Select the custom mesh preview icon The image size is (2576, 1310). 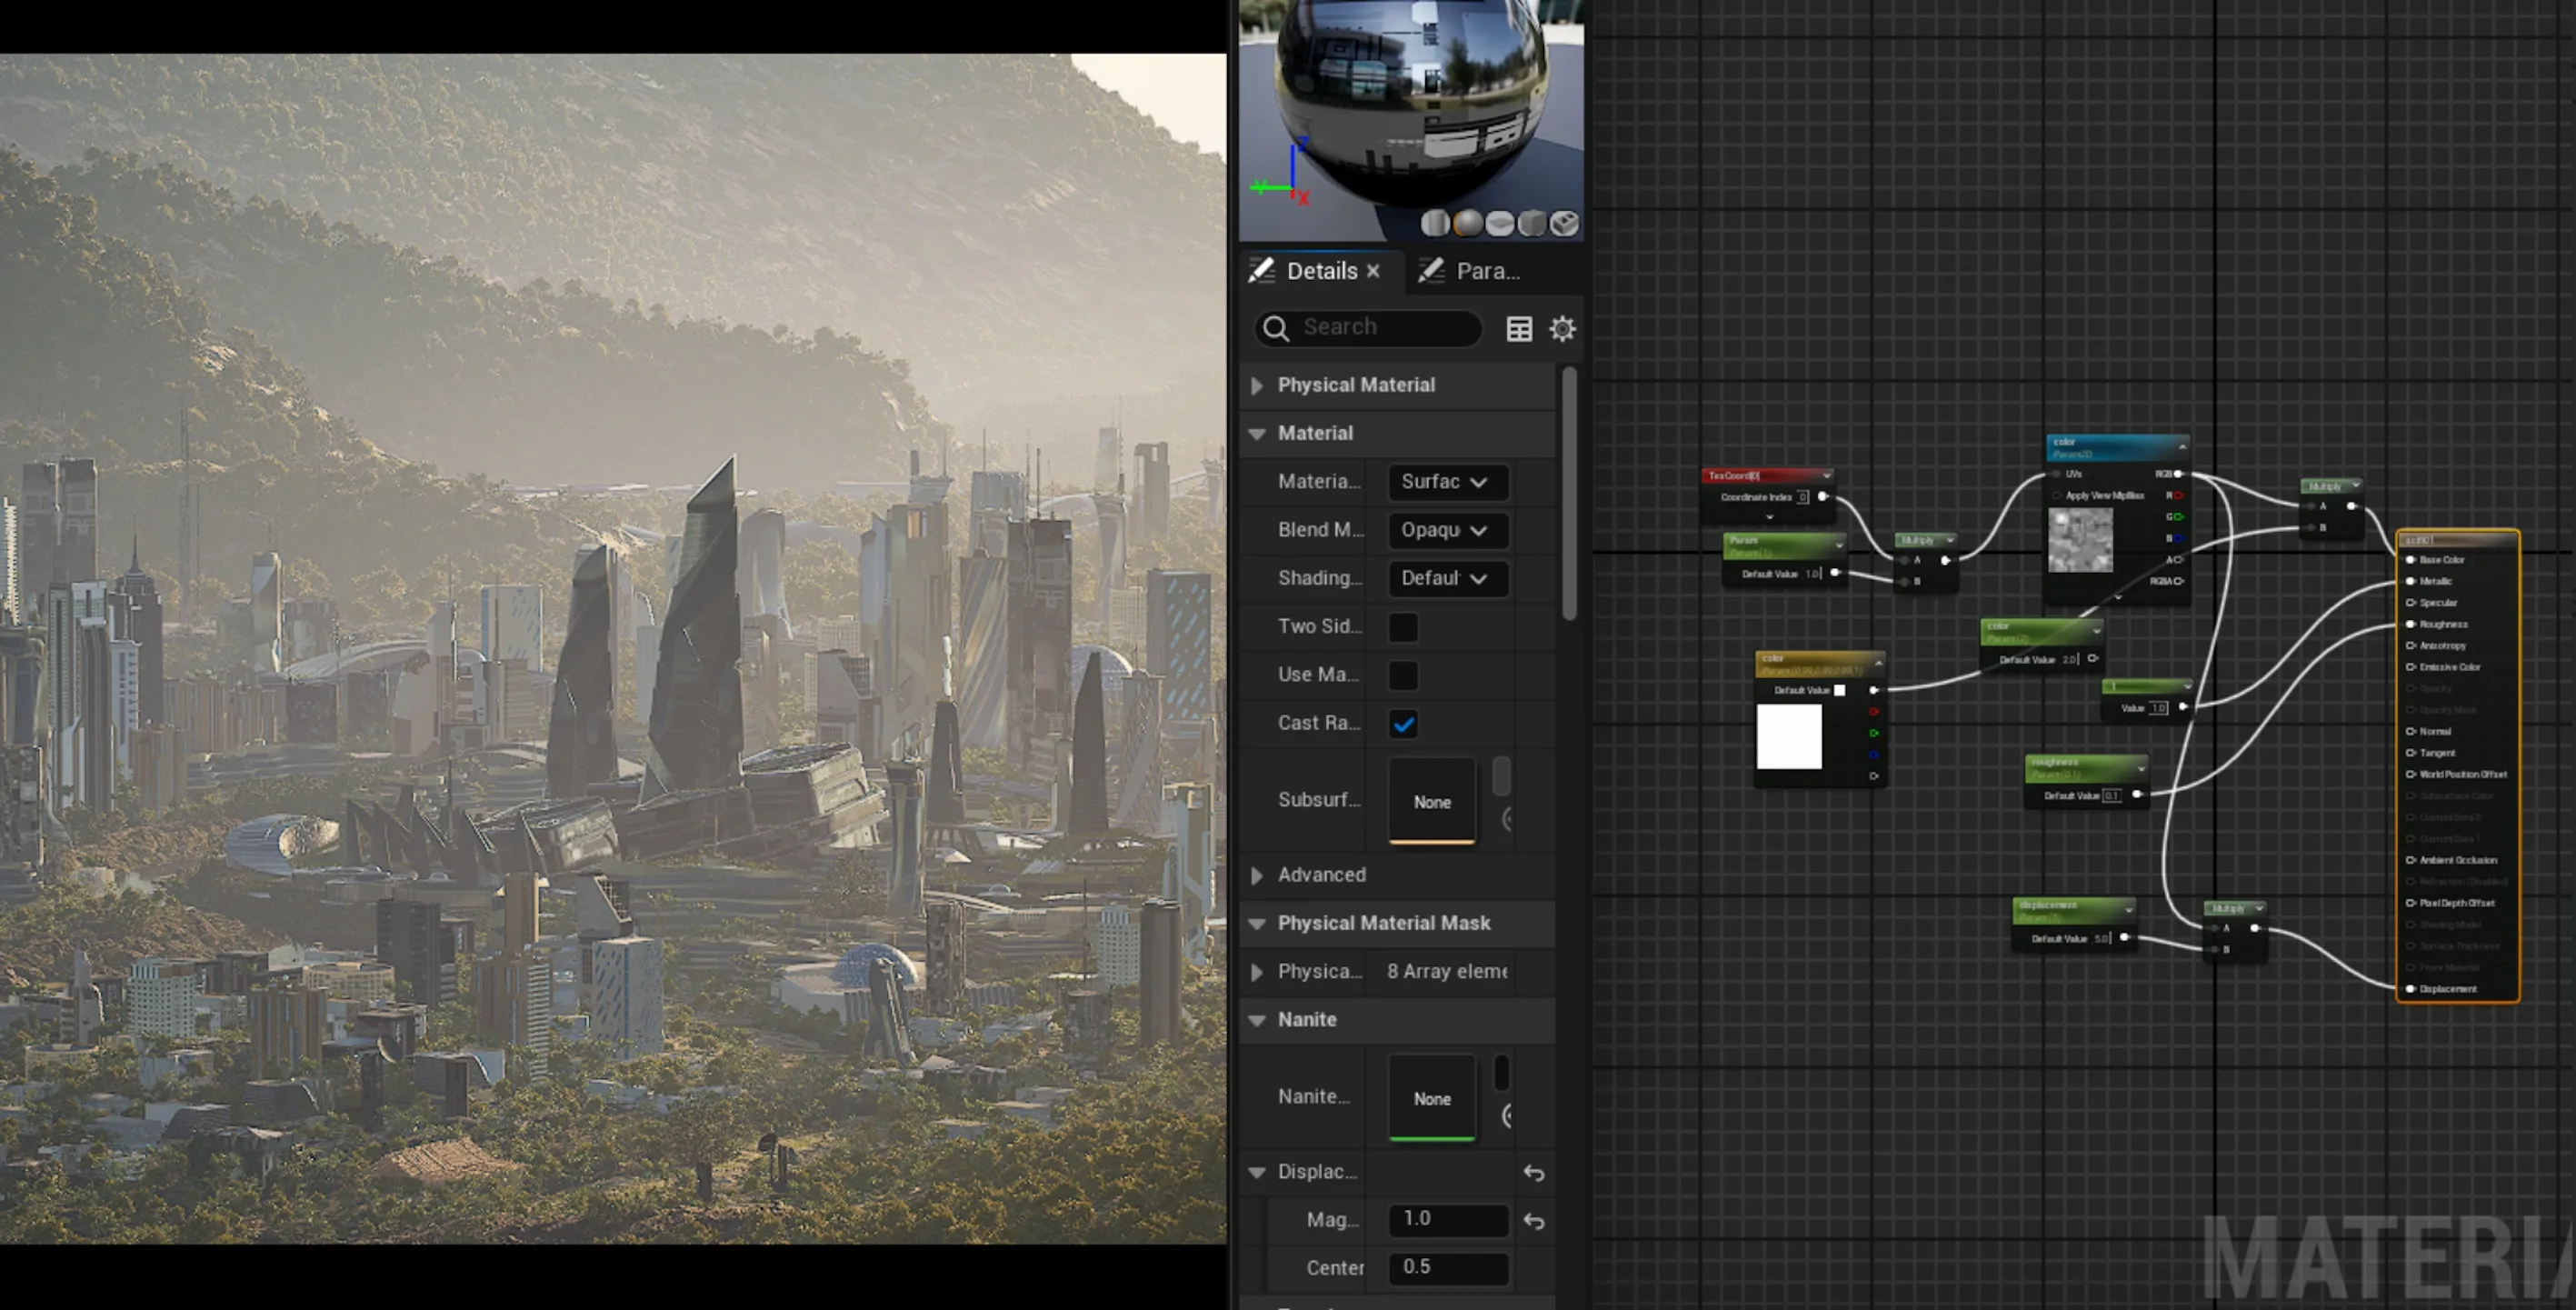[x=1564, y=223]
